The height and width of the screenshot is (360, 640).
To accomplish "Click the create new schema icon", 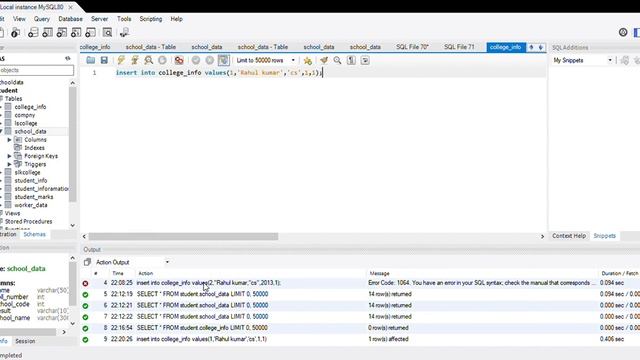I will 33,33.
